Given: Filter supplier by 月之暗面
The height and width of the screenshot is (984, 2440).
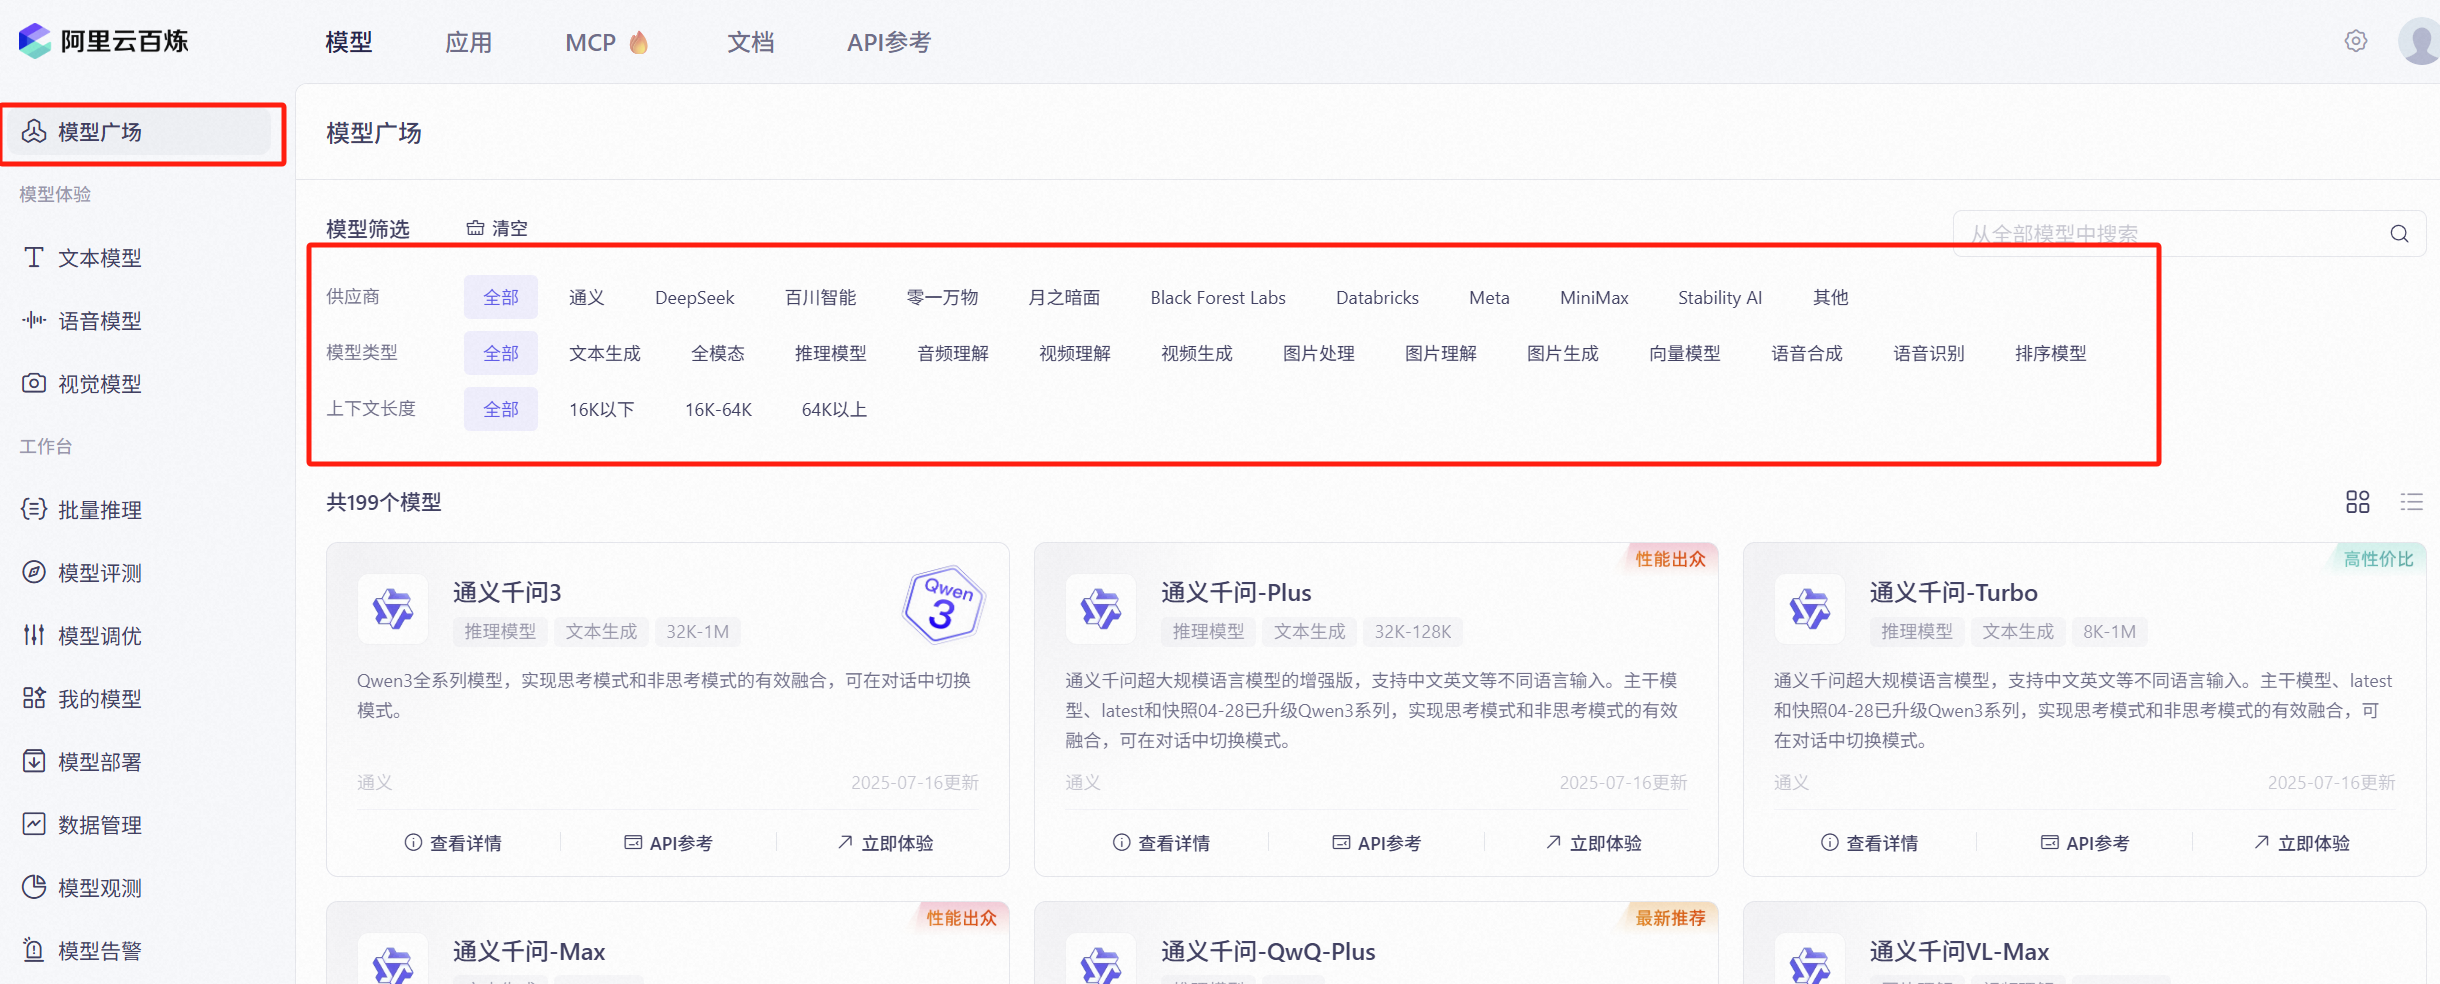Looking at the screenshot, I should pyautogui.click(x=1064, y=297).
